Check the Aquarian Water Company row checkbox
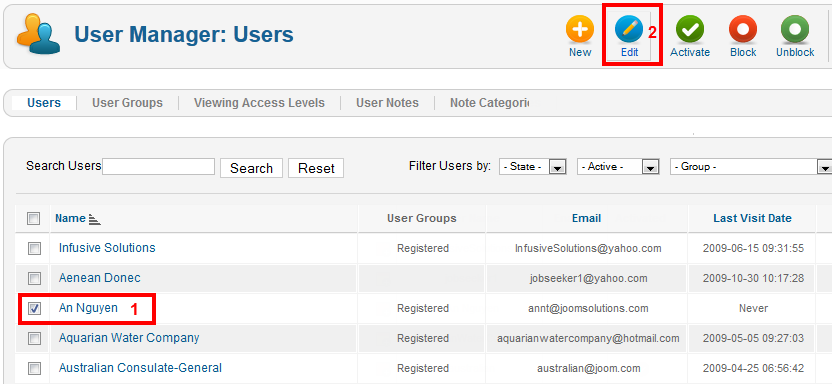The width and height of the screenshot is (832, 384). [x=34, y=338]
